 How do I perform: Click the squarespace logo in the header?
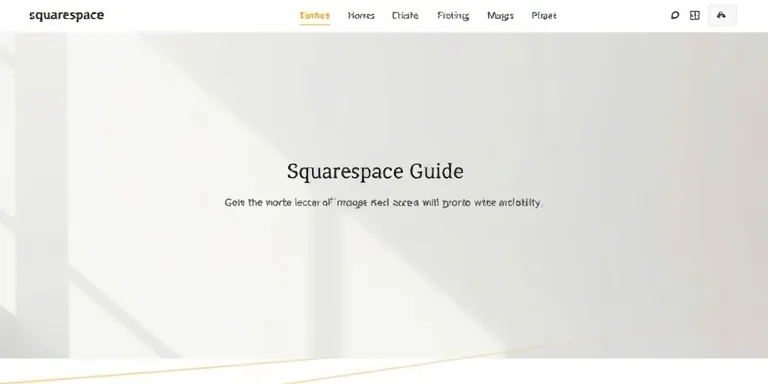tap(66, 15)
